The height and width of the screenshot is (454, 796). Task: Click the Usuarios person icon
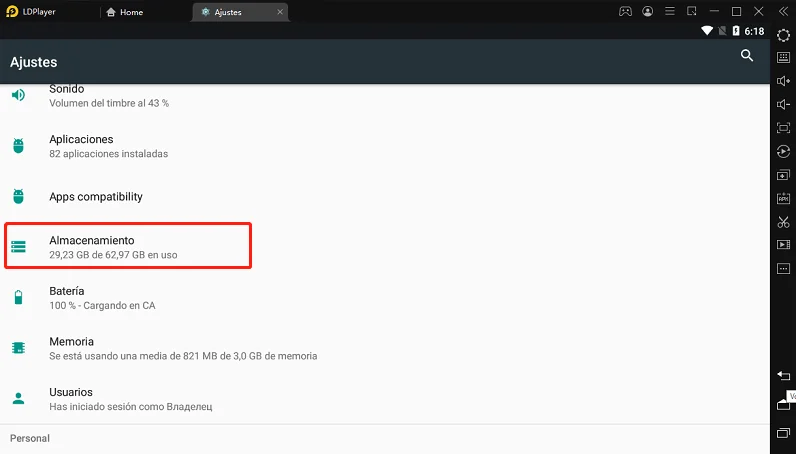tap(18, 398)
